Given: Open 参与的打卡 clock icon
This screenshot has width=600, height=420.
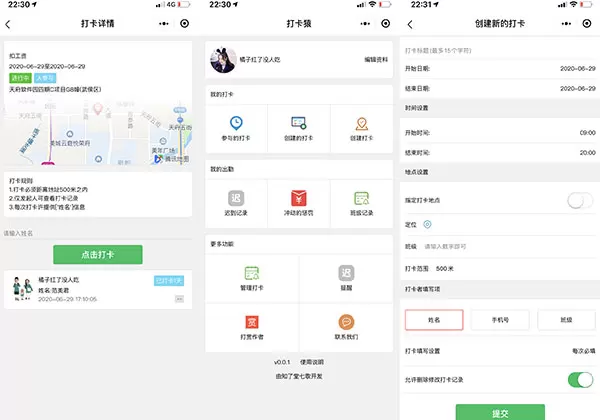Looking at the screenshot, I should tap(236, 123).
